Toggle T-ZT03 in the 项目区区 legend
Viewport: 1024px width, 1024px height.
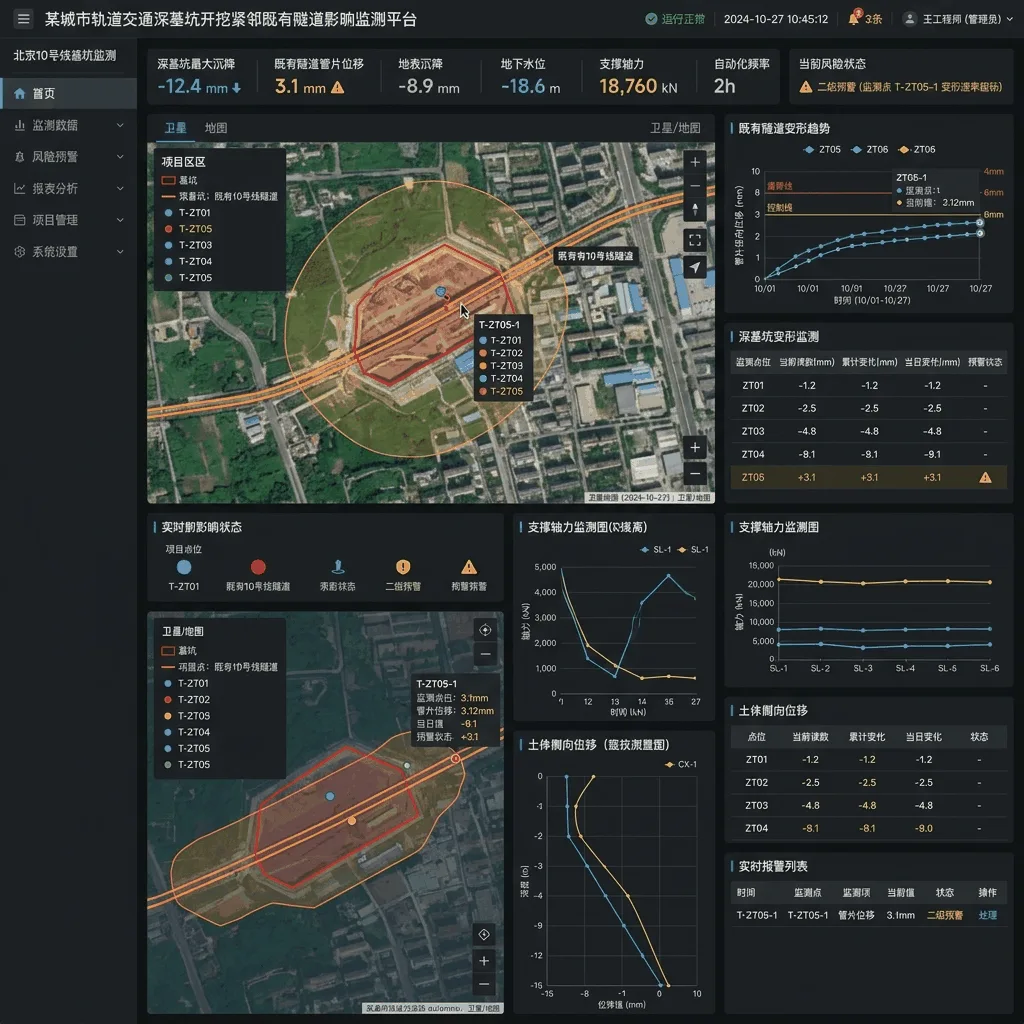[x=188, y=245]
